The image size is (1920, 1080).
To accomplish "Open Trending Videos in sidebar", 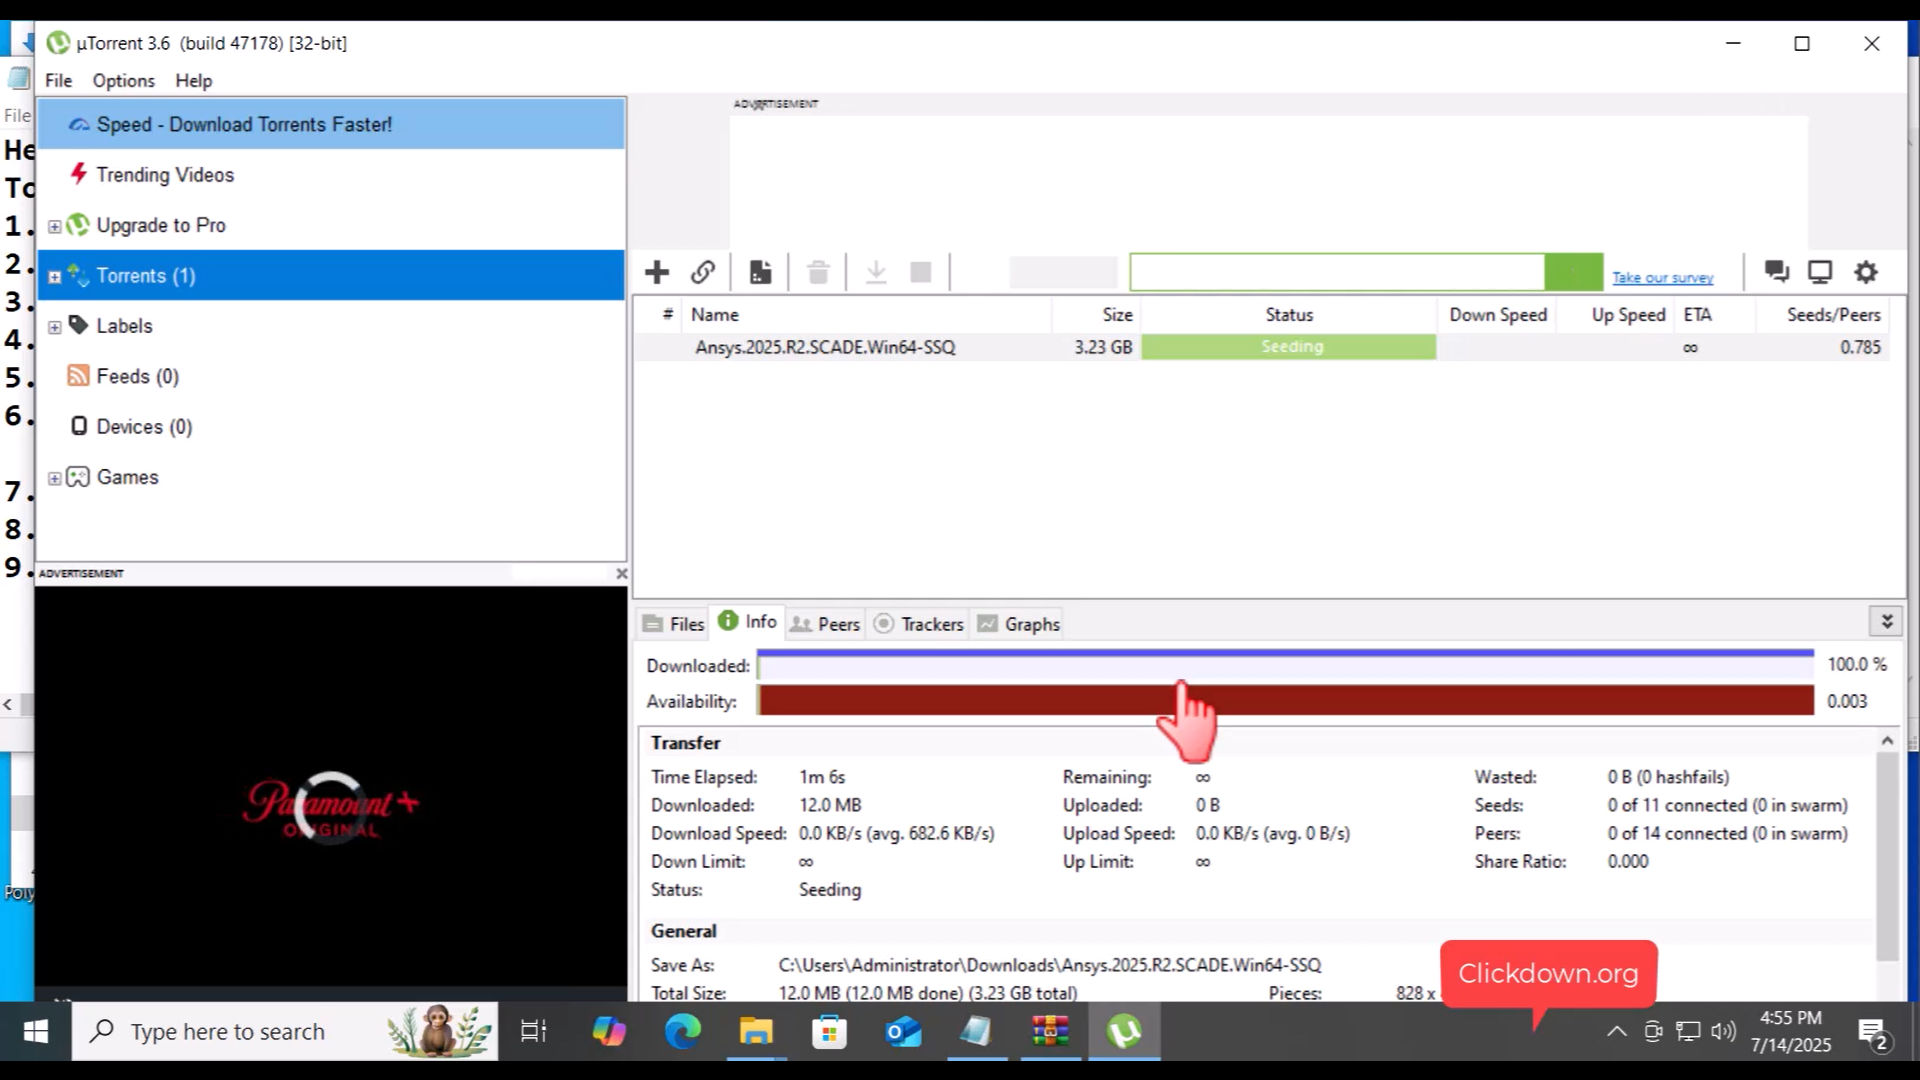I will tap(165, 175).
